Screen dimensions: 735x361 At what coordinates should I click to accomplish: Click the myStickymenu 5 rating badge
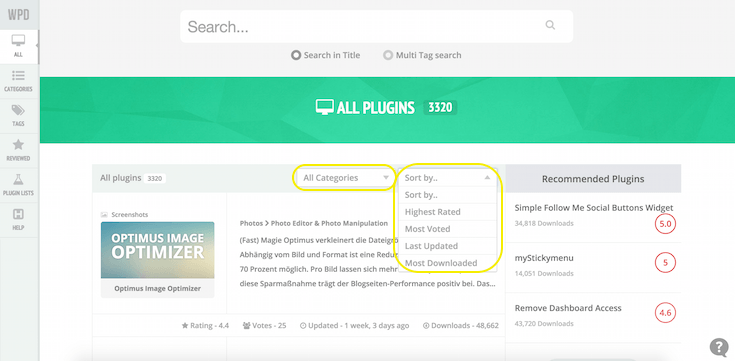point(665,263)
